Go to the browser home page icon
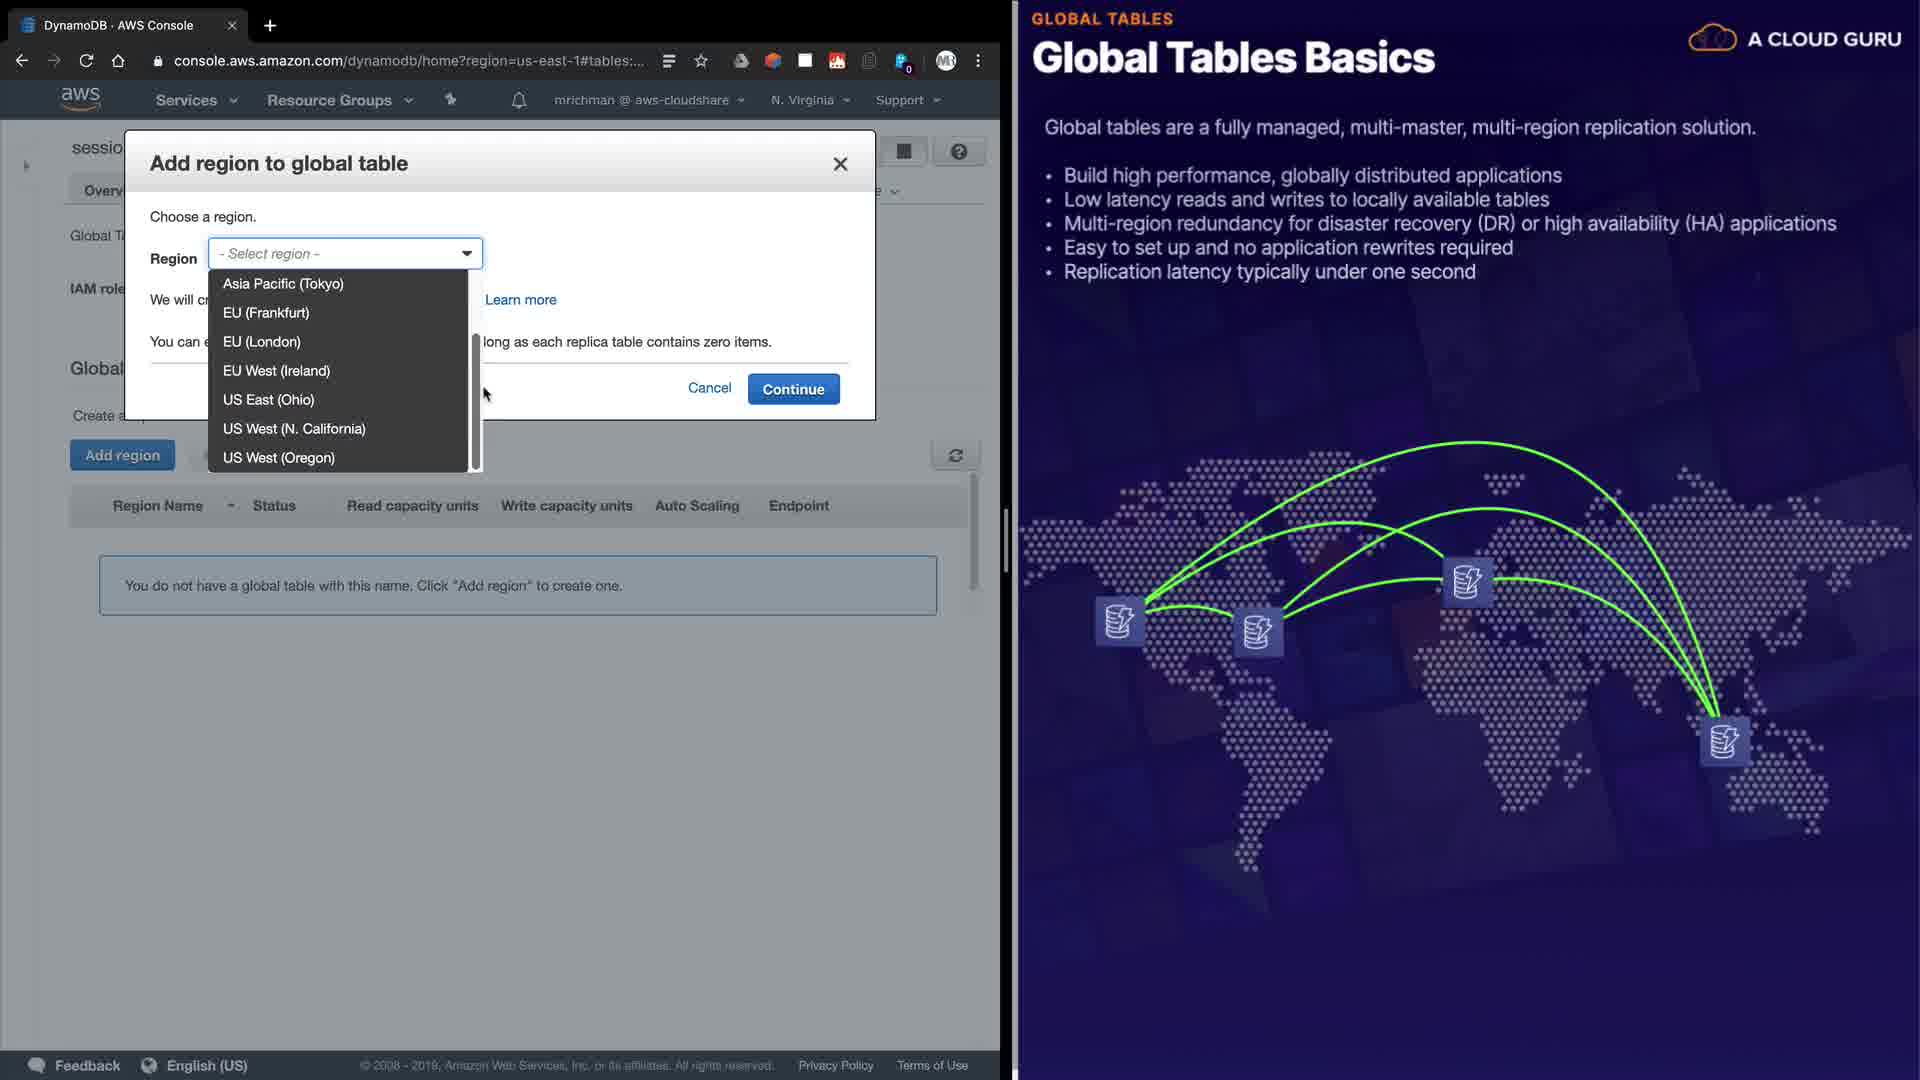This screenshot has width=1920, height=1080. click(x=118, y=61)
